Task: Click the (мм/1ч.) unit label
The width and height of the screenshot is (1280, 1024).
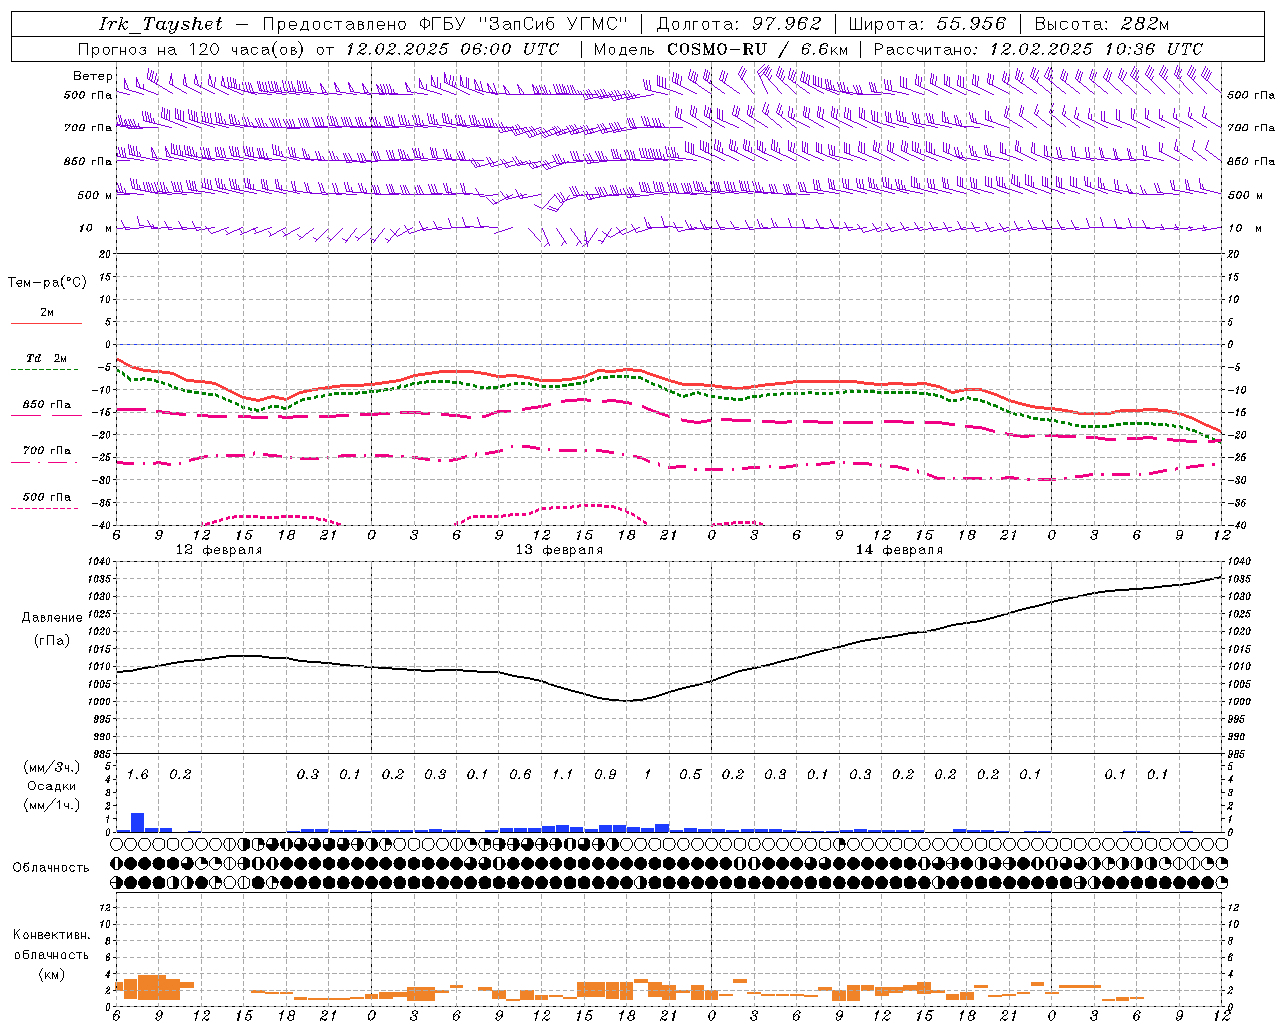Action: [x=52, y=805]
